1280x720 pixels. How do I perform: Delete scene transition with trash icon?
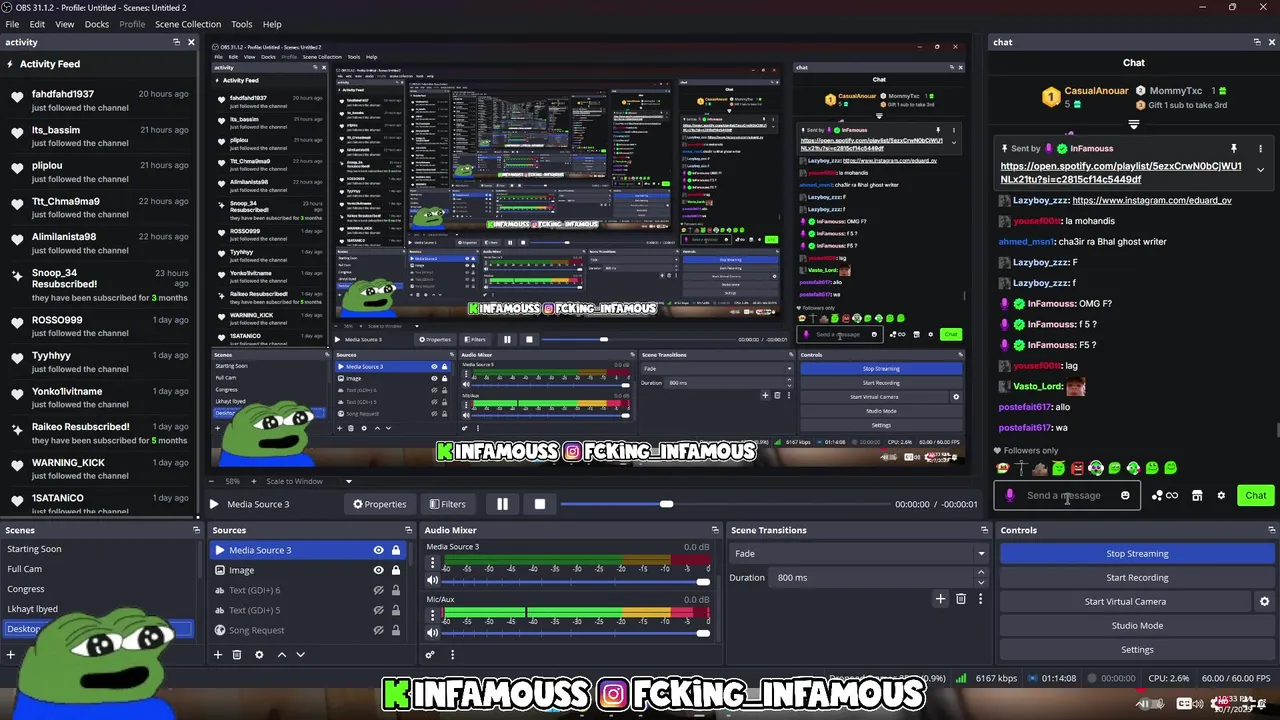click(x=961, y=599)
